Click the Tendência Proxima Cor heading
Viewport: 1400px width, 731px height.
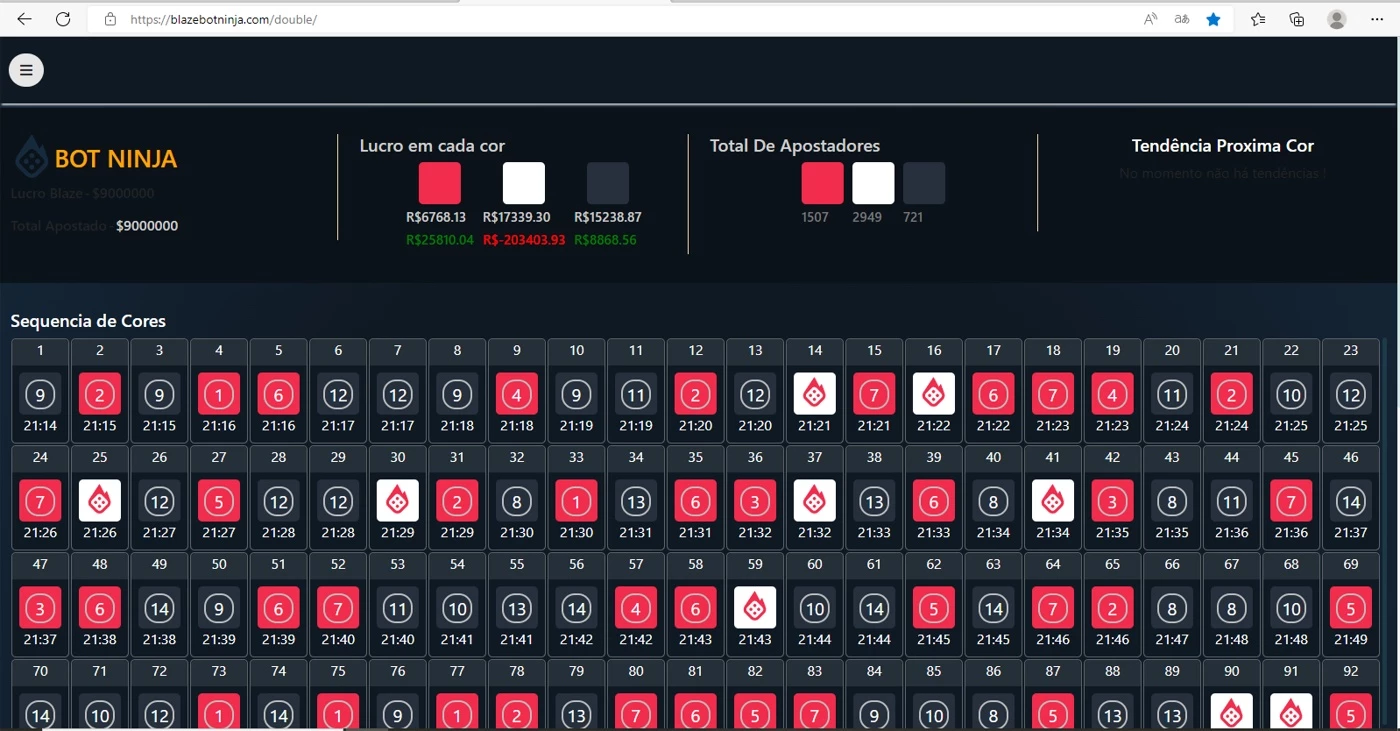[1223, 146]
